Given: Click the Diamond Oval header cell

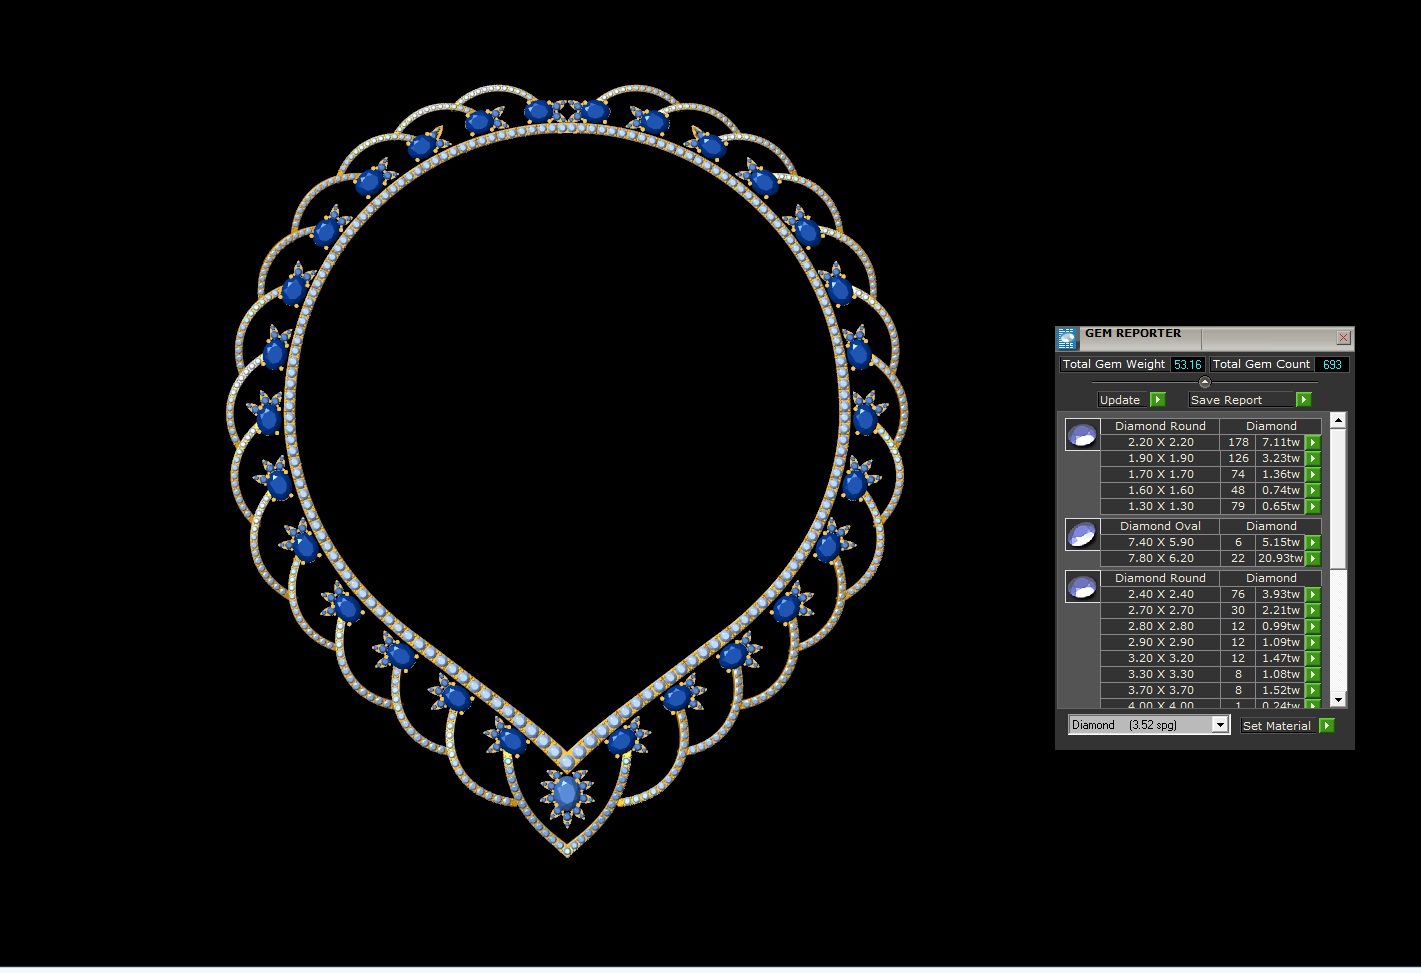Looking at the screenshot, I should click(1160, 526).
